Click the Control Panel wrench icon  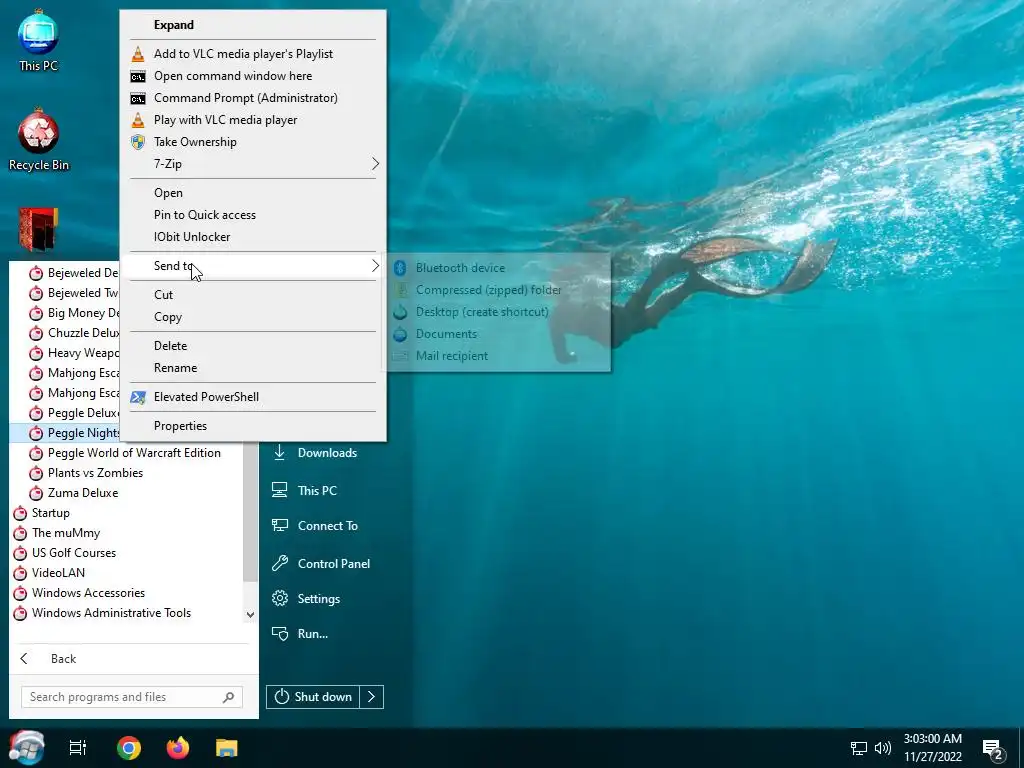280,564
